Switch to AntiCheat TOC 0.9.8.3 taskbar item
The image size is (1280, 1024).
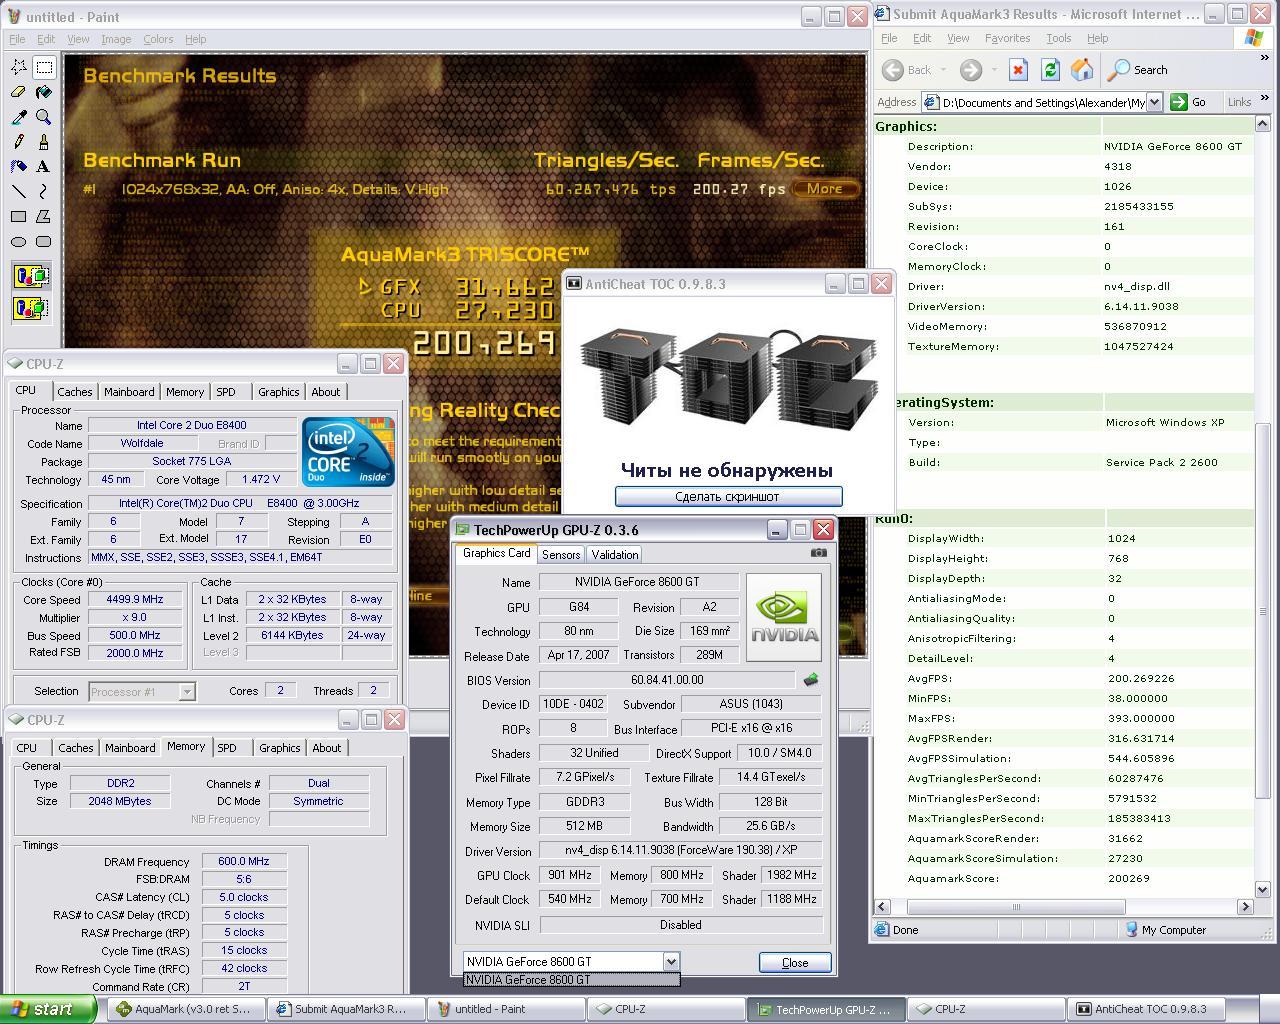(x=1144, y=1009)
